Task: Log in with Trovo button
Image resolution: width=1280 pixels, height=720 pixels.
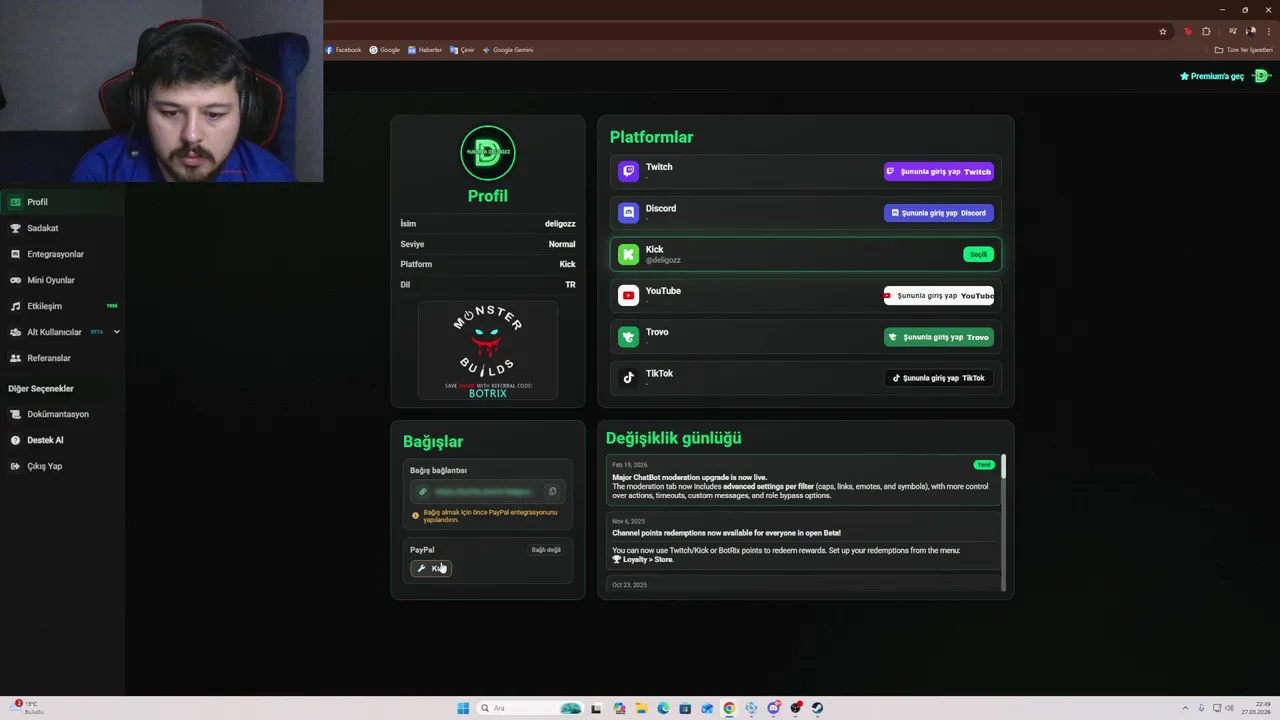Action: coord(939,337)
